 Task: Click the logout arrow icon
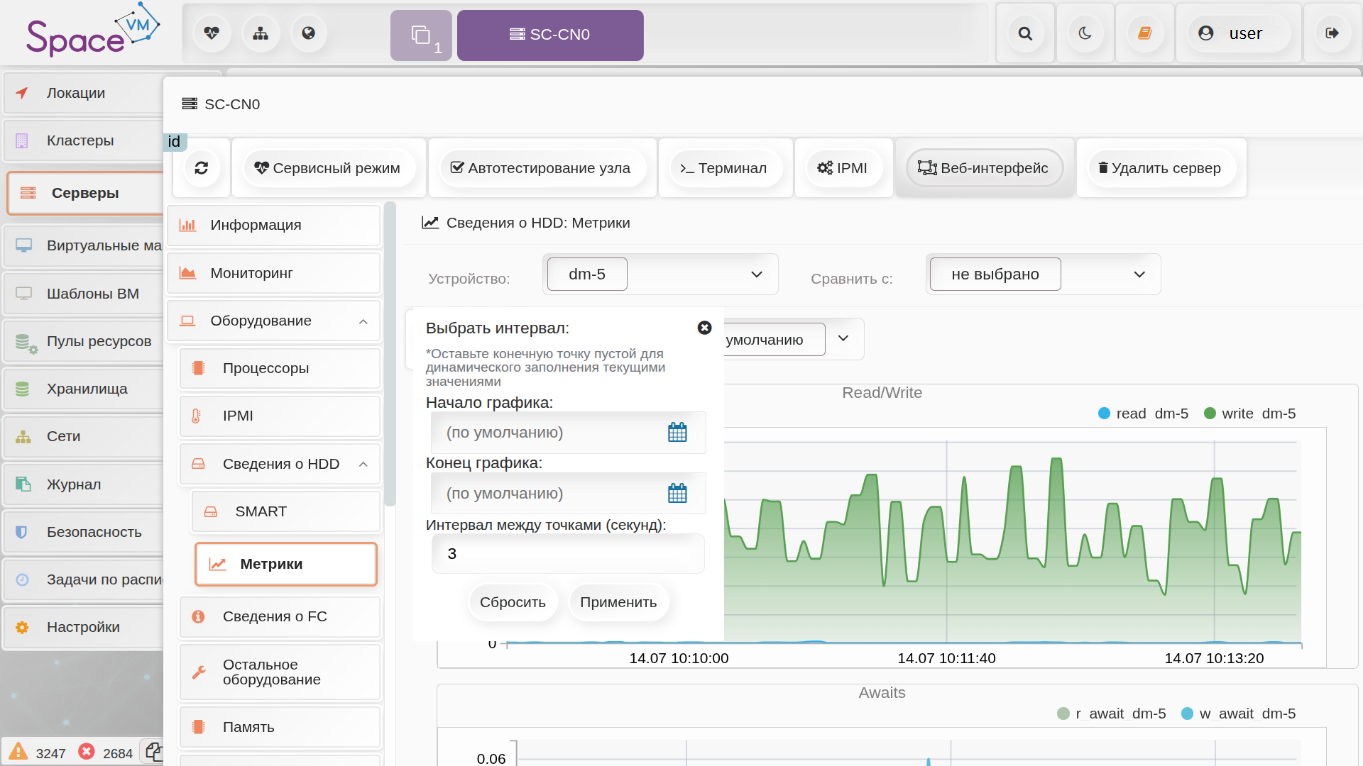coord(1332,33)
